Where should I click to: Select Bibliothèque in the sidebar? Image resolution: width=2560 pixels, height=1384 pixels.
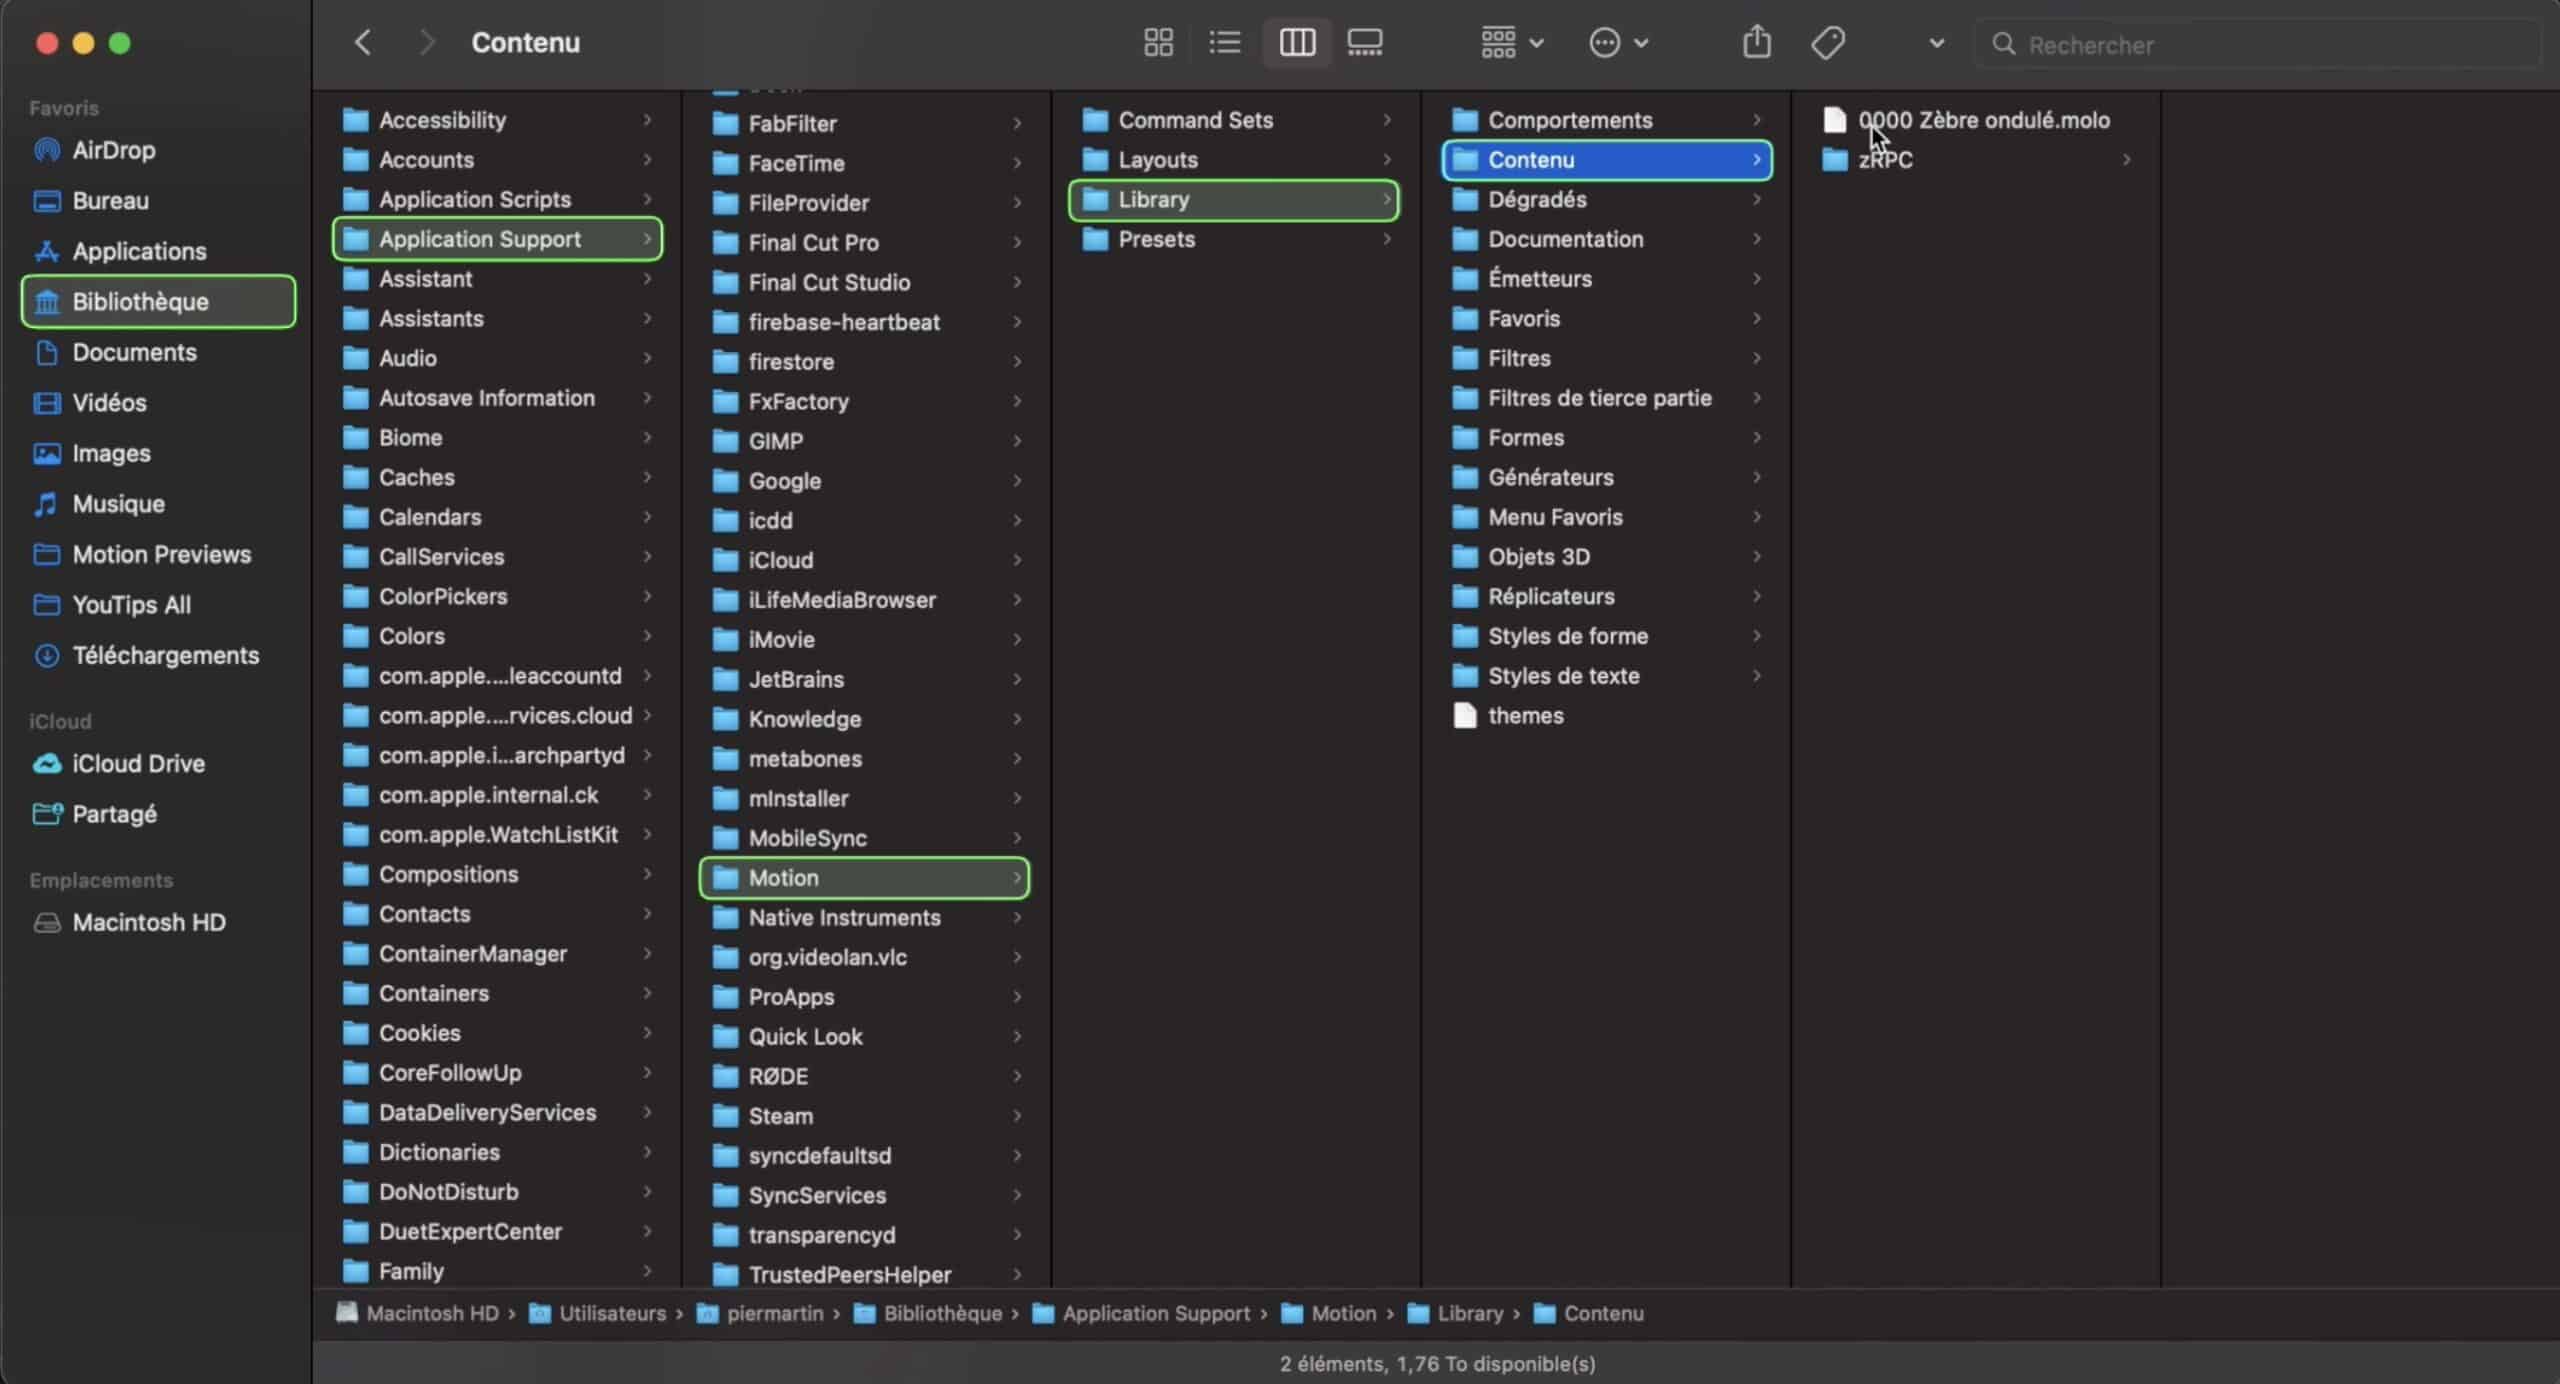pos(158,301)
